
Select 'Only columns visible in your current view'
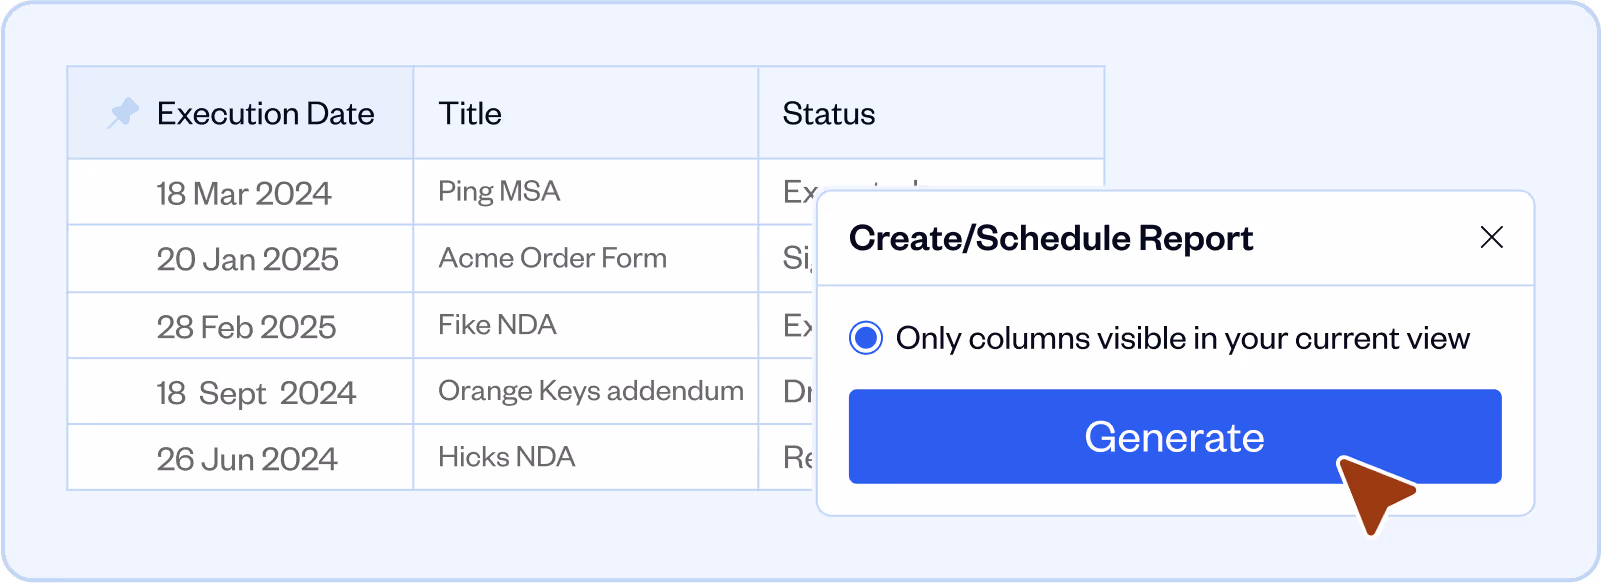point(866,338)
